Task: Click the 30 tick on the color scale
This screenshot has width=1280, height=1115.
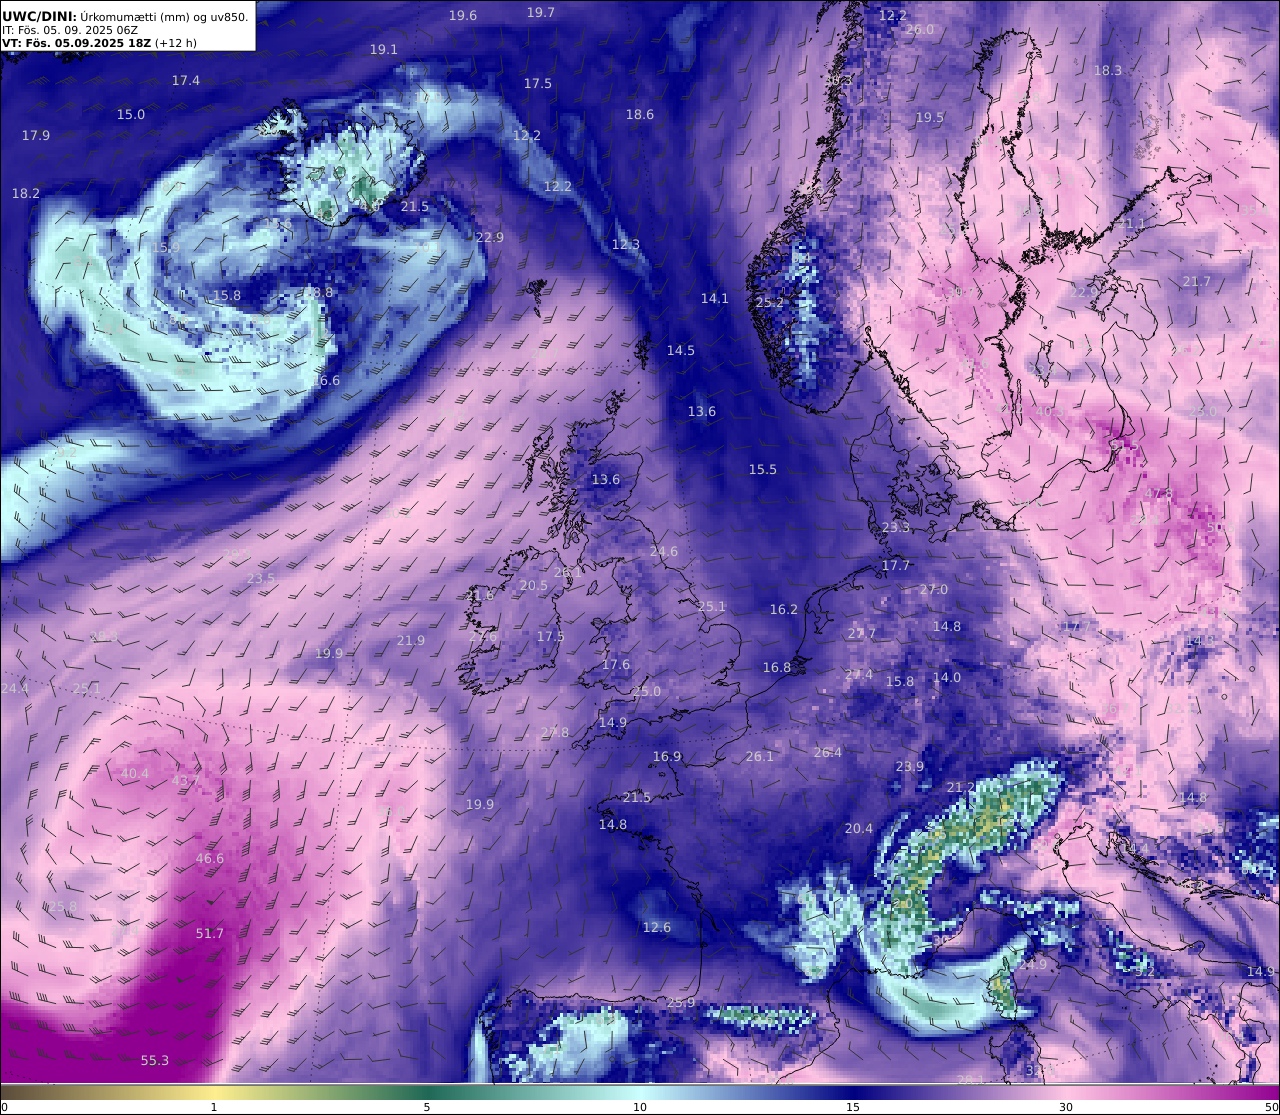Action: point(1066,1107)
